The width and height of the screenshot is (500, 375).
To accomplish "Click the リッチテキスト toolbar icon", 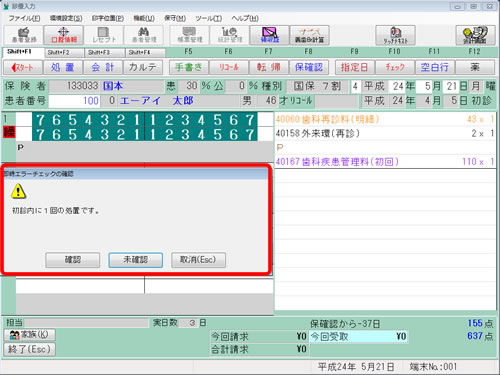I will tap(395, 35).
